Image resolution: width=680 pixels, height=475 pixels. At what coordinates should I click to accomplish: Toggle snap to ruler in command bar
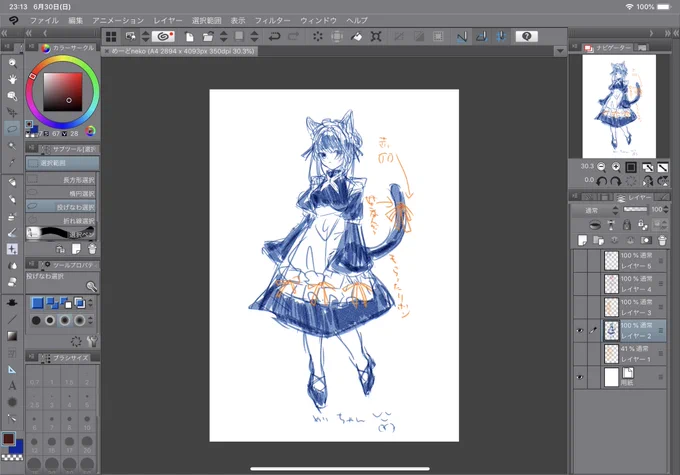coord(462,37)
